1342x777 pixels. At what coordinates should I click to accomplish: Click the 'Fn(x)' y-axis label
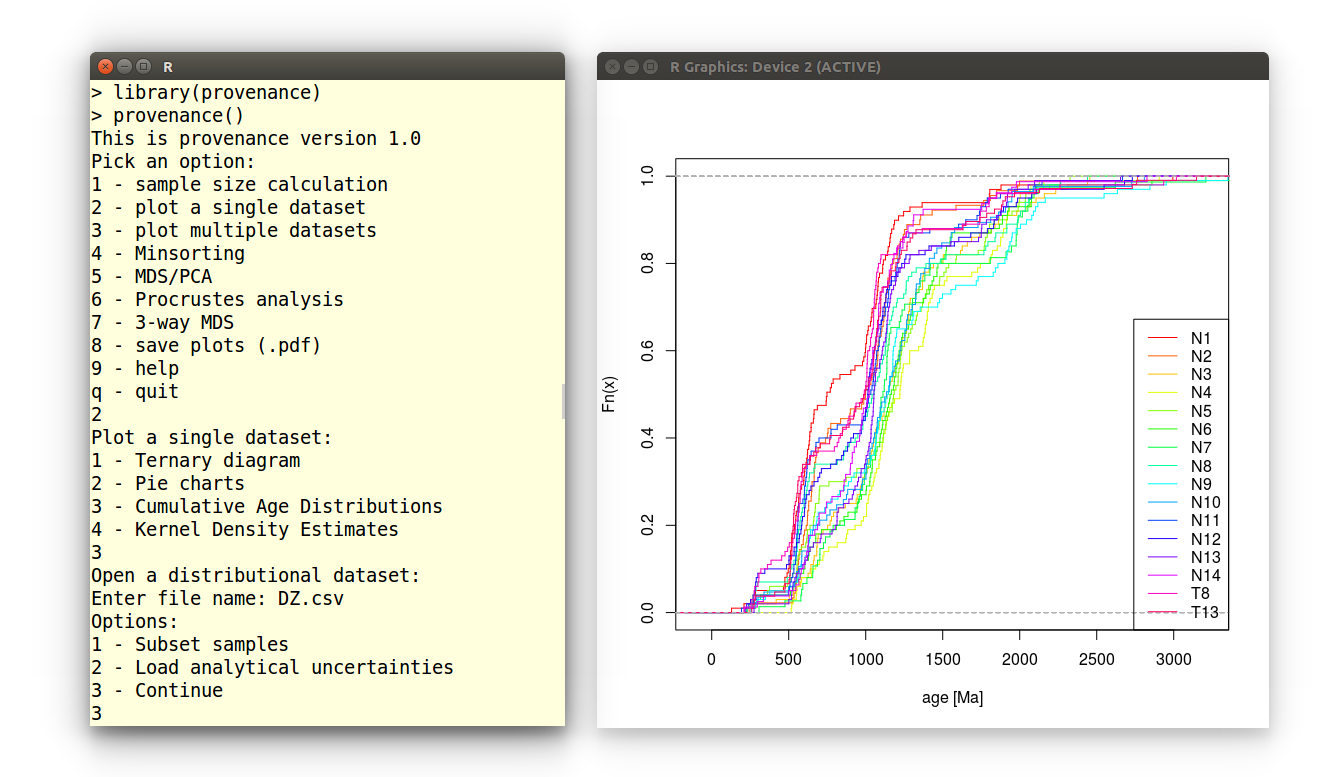tap(608, 395)
